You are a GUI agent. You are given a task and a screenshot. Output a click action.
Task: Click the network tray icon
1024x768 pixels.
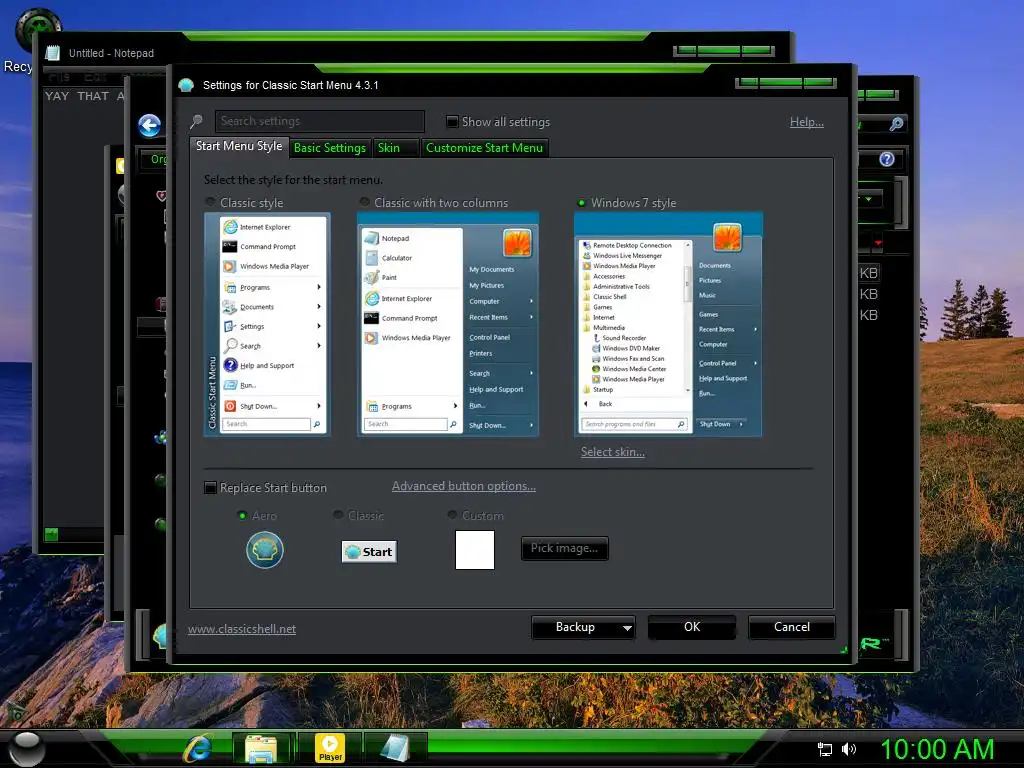(825, 749)
